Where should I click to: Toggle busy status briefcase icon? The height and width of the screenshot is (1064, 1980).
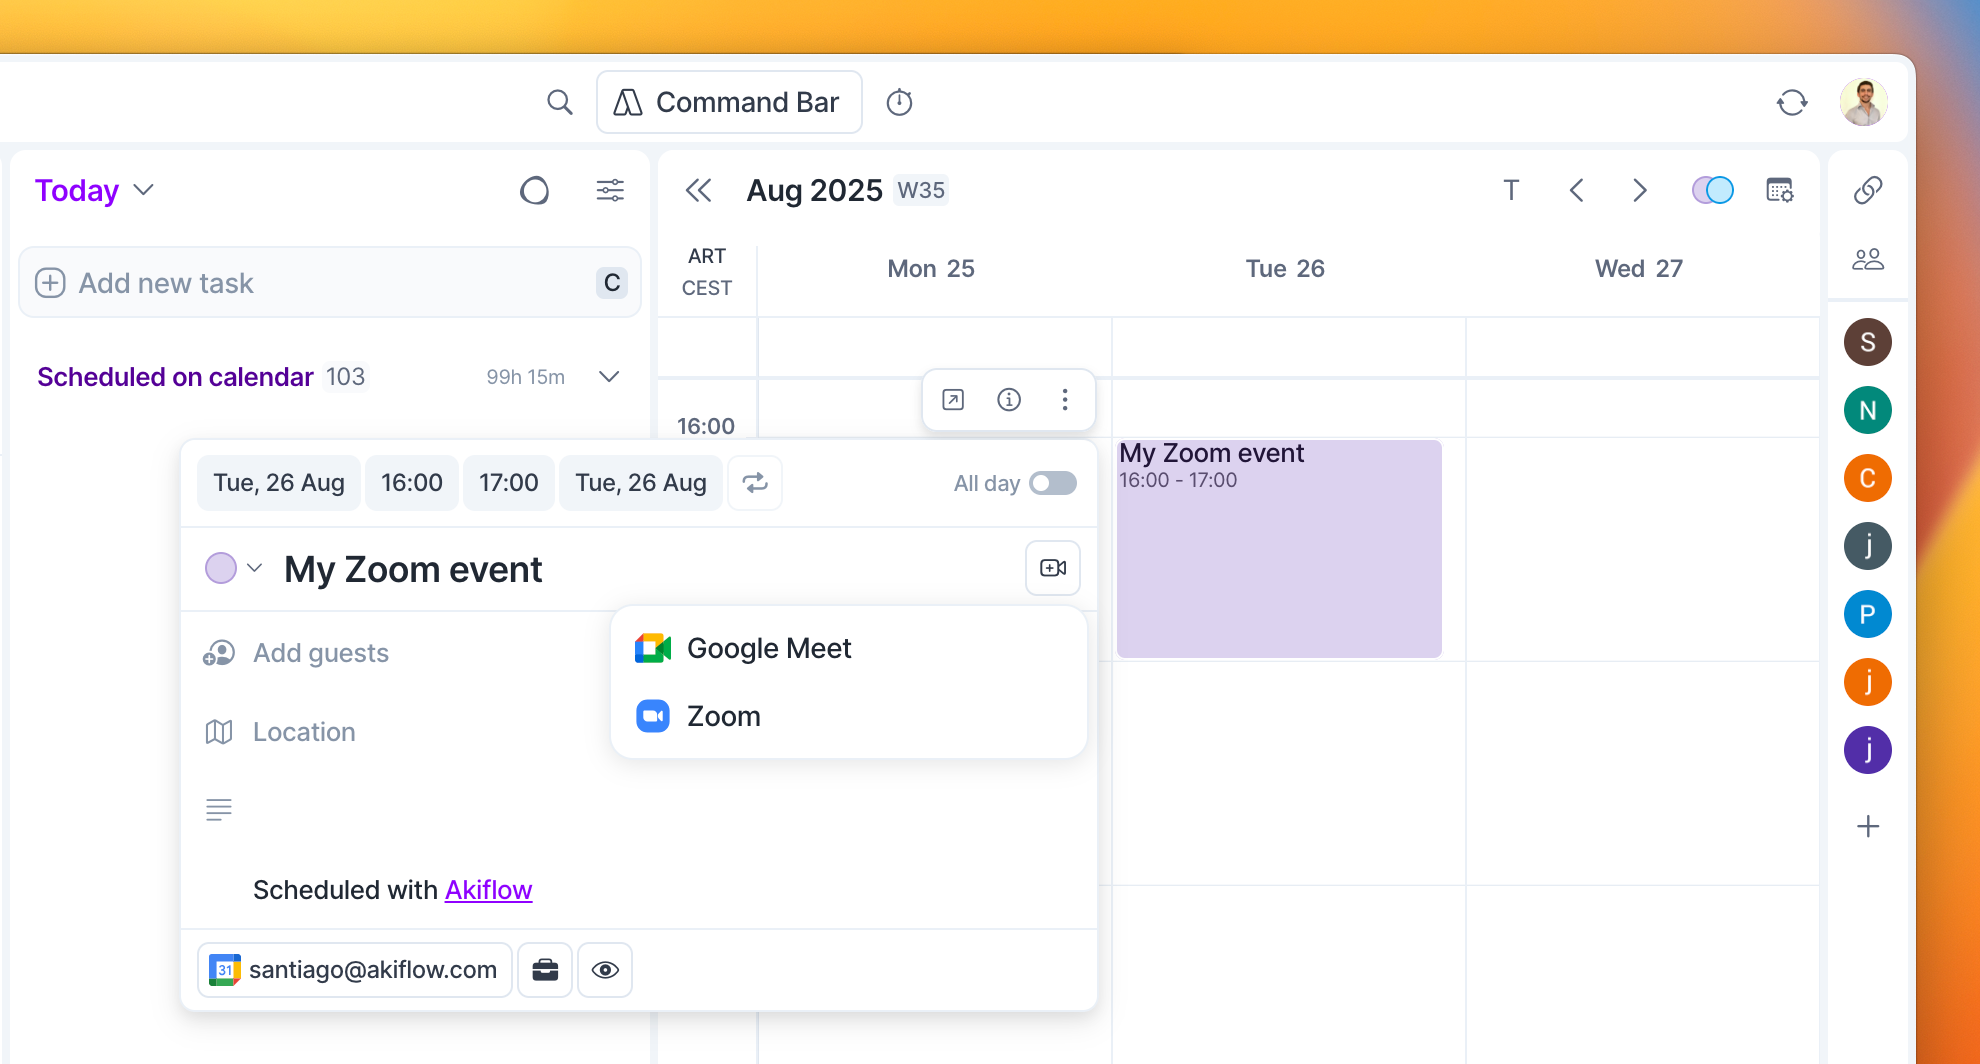[545, 970]
